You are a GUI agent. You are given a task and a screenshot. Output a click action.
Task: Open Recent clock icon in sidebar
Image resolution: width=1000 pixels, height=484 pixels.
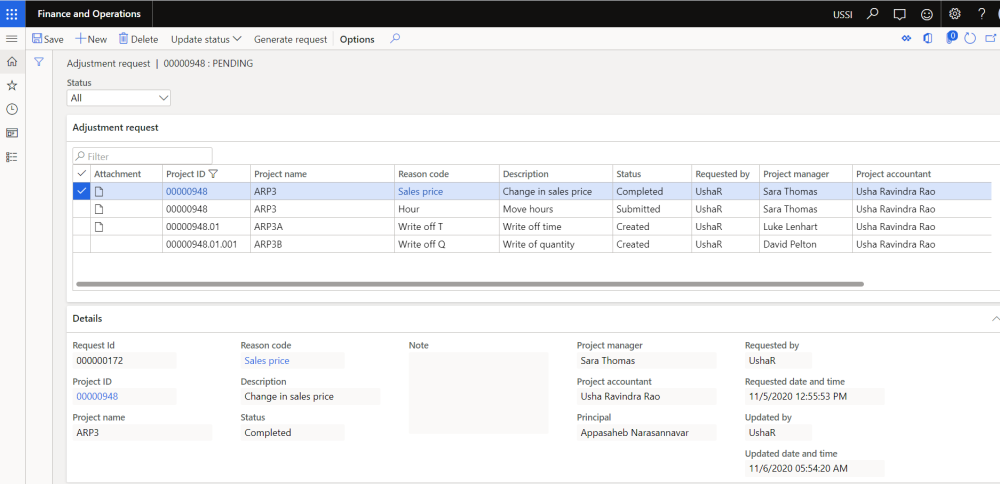point(12,109)
